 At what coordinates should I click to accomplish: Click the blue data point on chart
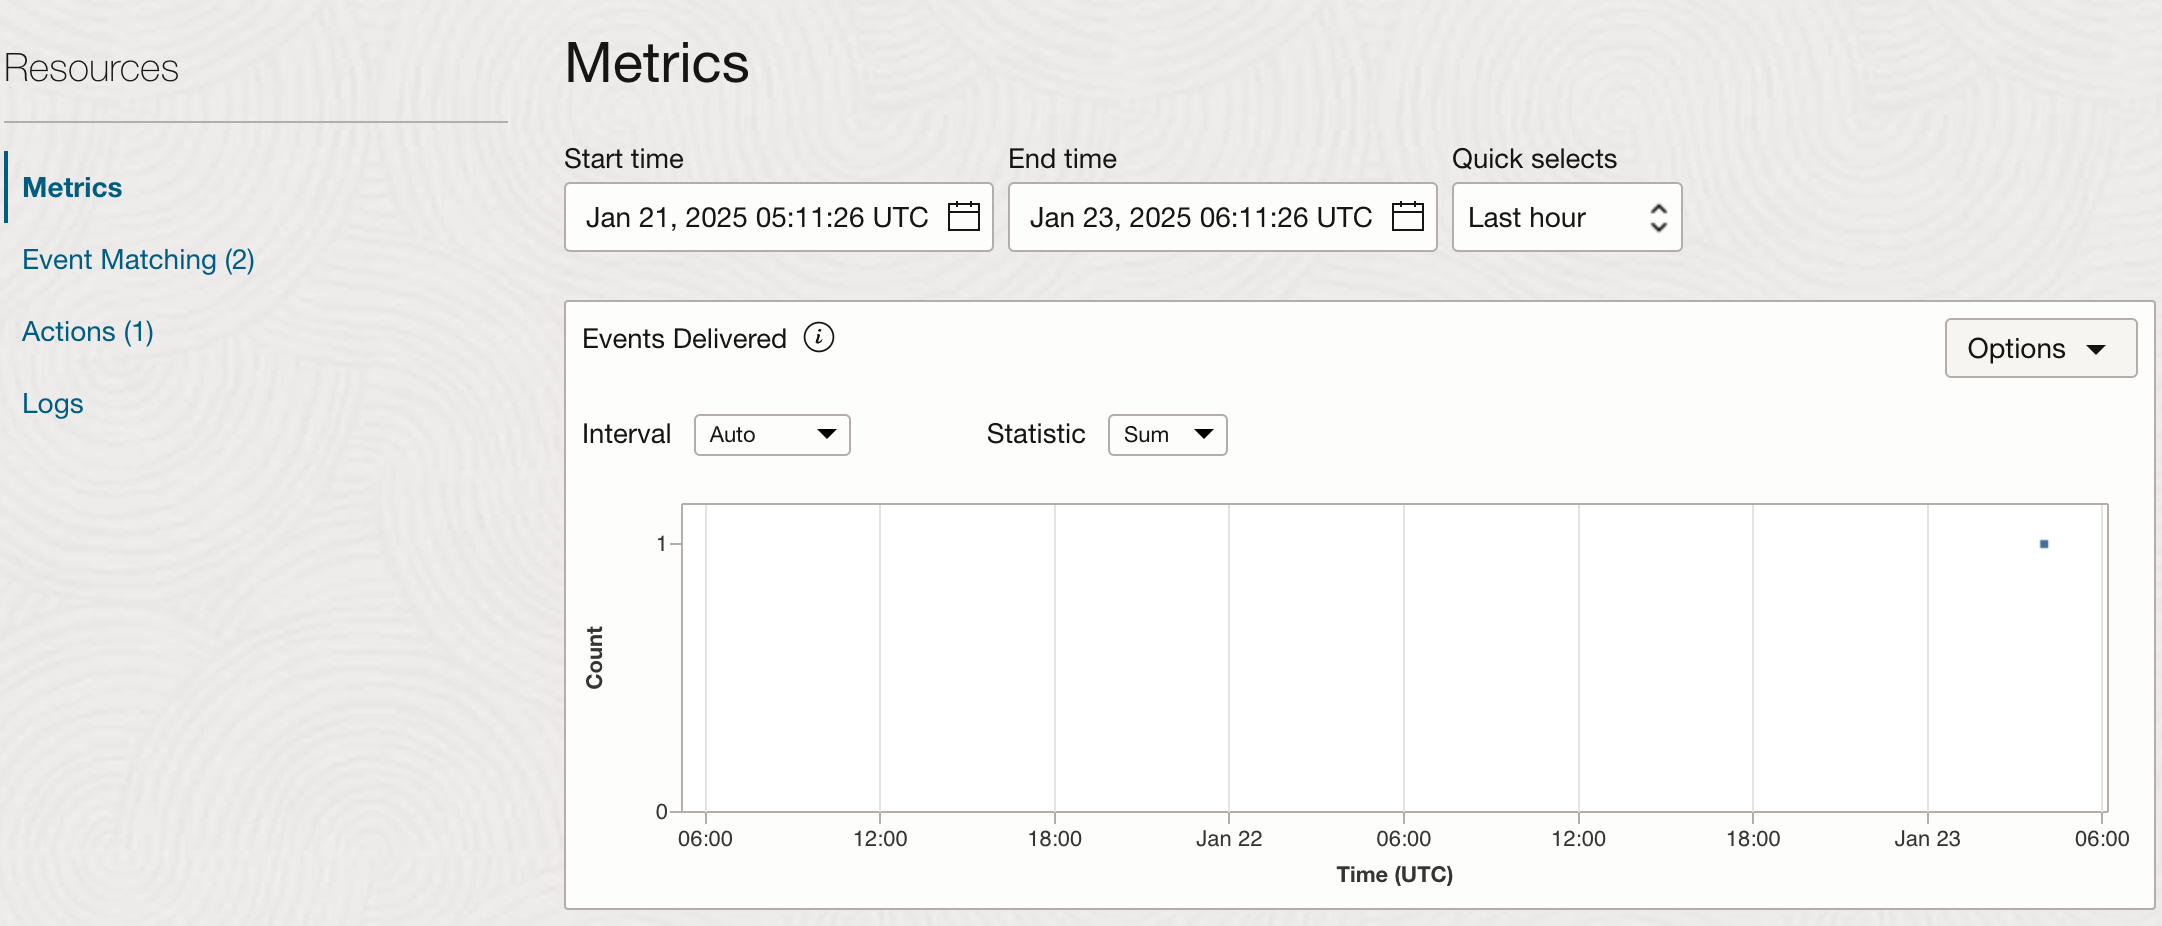[x=2044, y=544]
